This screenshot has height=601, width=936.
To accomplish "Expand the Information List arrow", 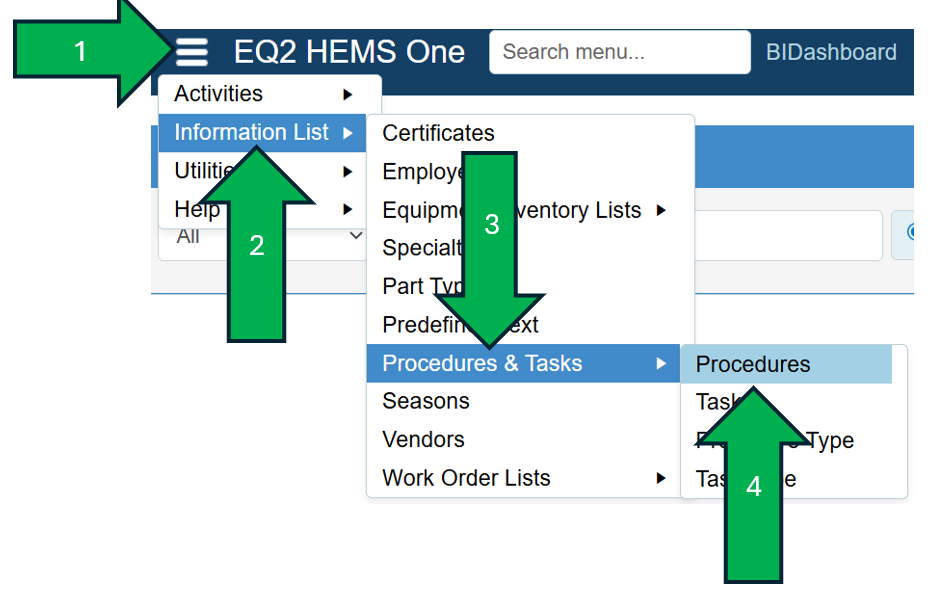I will click(347, 132).
